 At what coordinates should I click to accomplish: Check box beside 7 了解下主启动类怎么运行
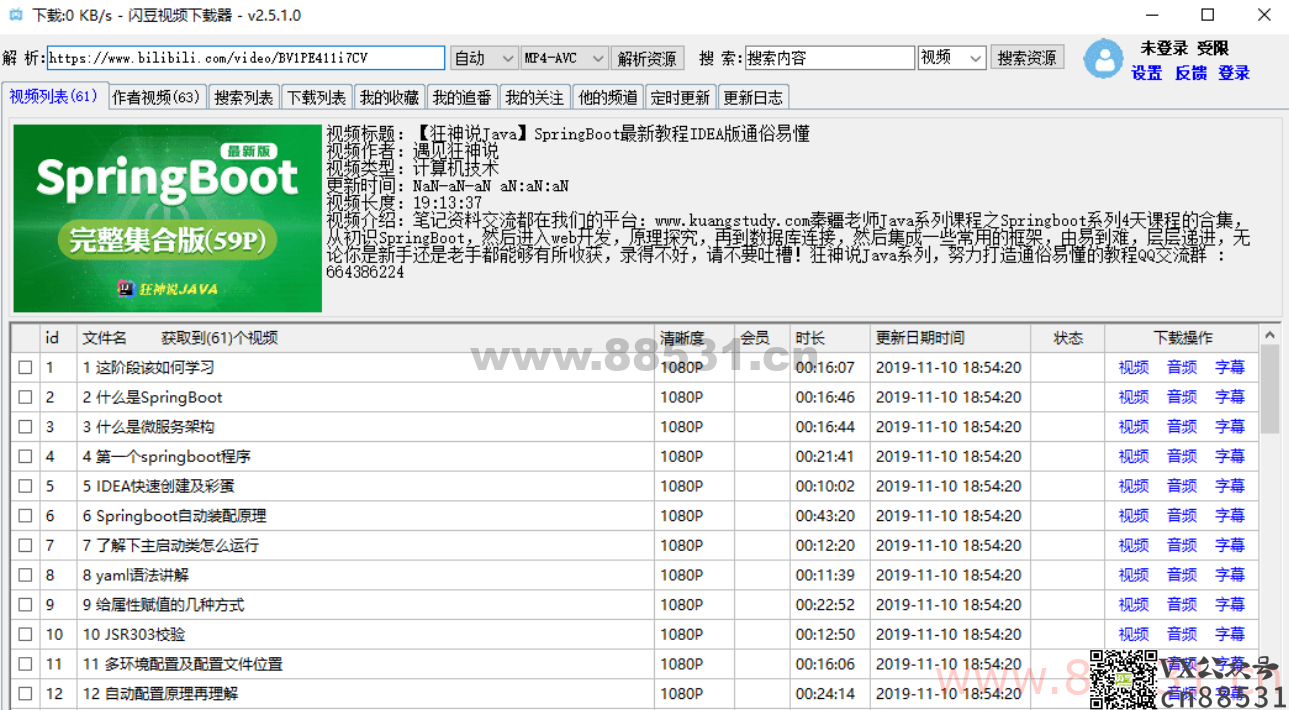tap(25, 546)
